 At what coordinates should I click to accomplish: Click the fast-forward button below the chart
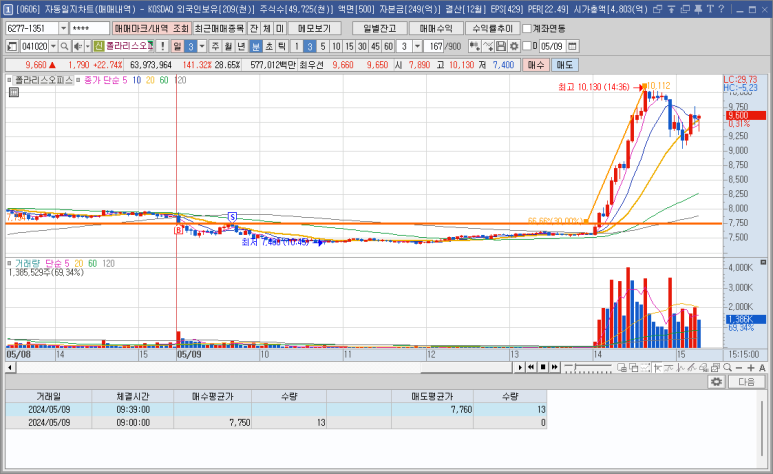(x=555, y=367)
